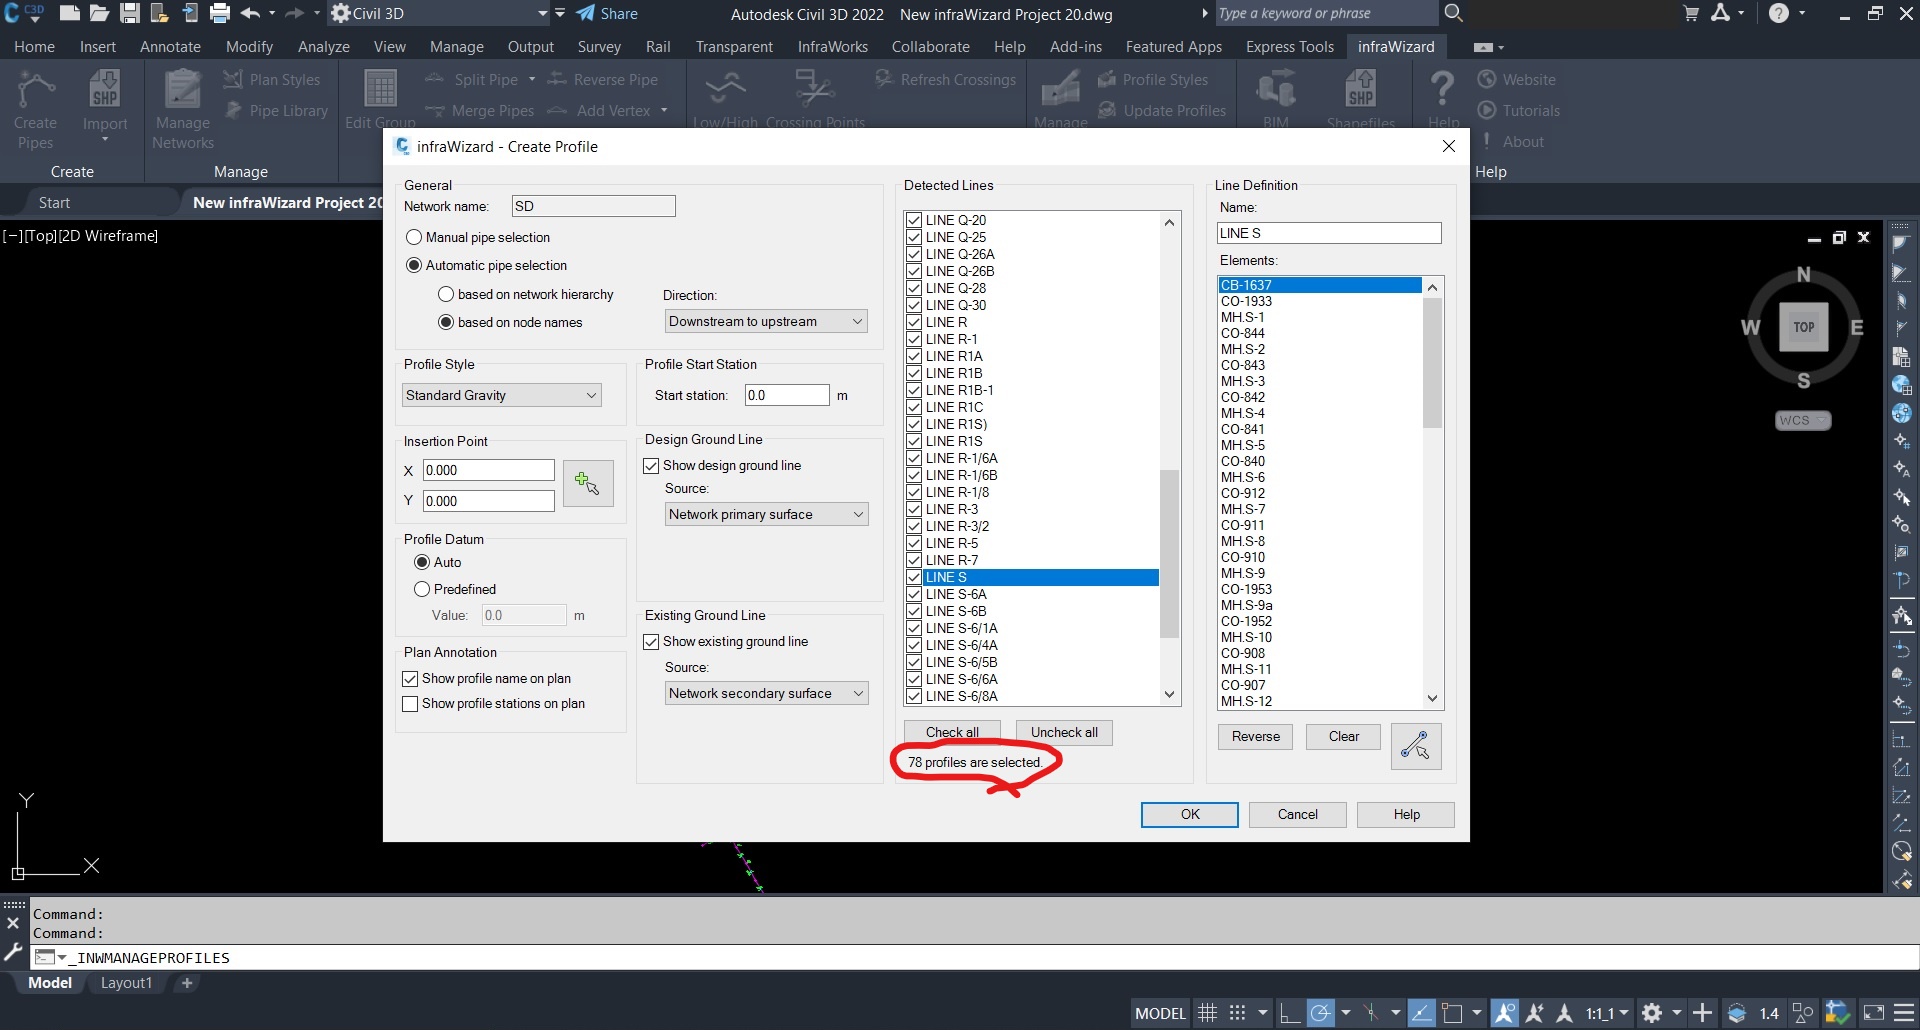Click the TOP face of the ViewCube

[1803, 327]
